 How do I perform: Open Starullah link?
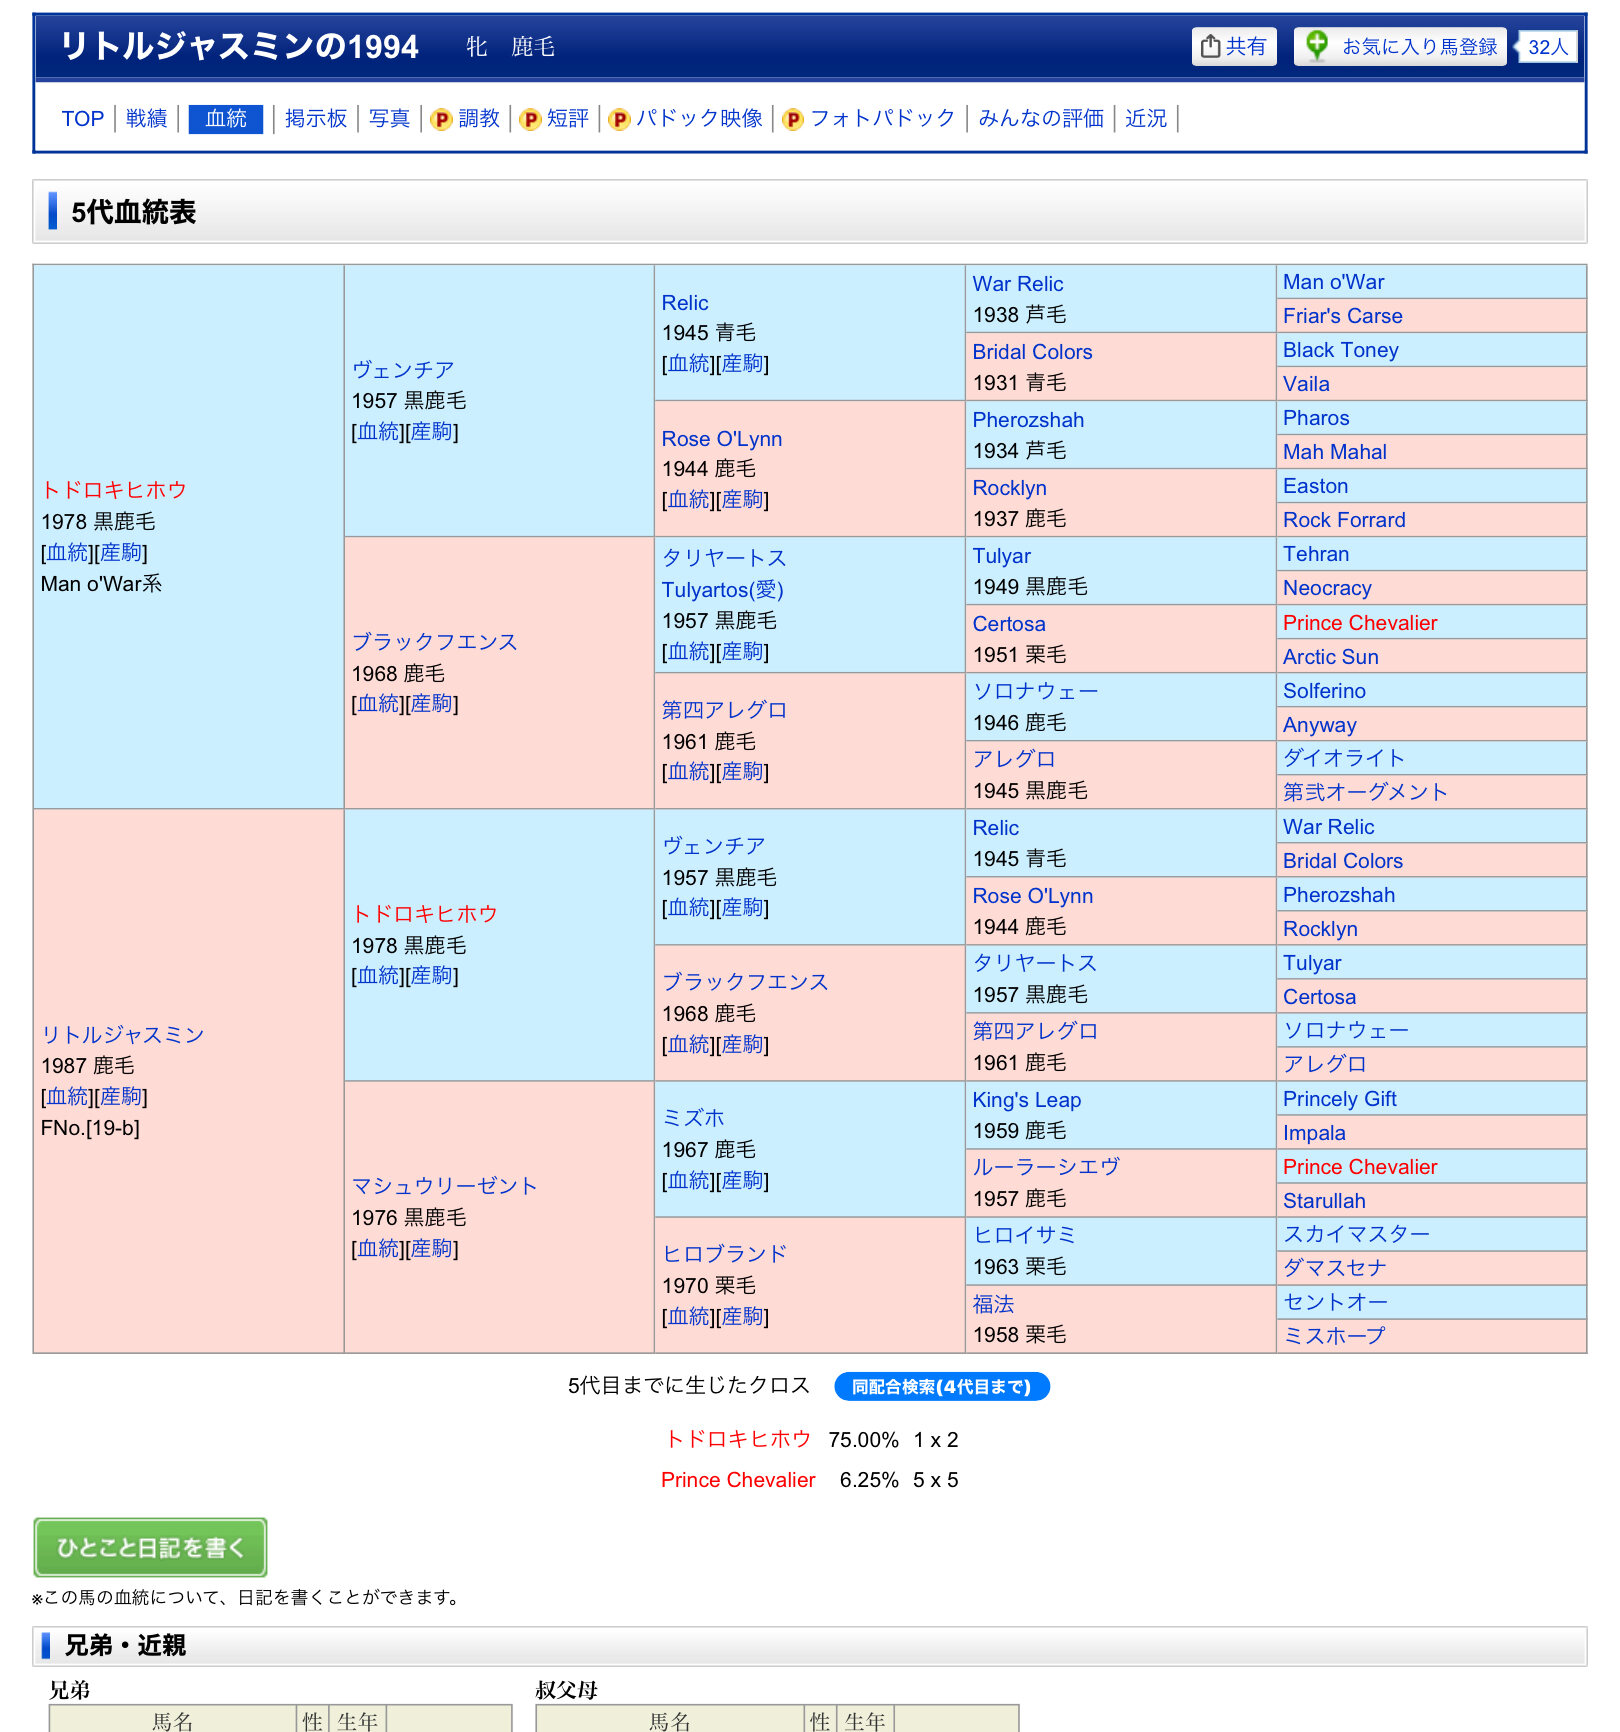(1324, 1201)
